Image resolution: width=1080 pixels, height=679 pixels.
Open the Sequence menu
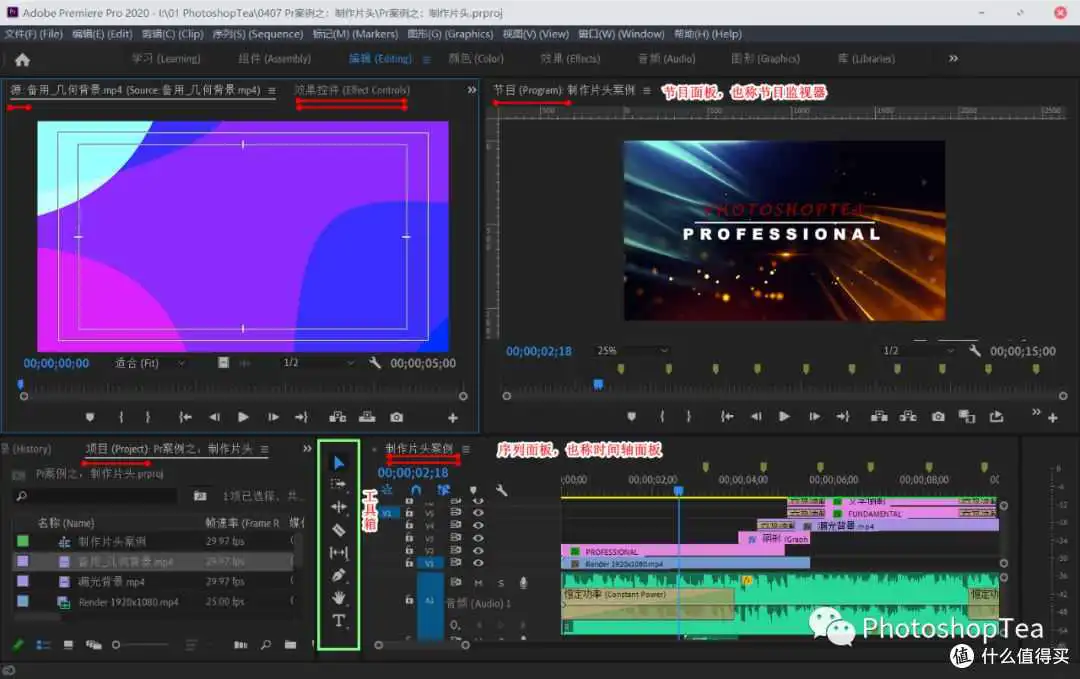258,34
